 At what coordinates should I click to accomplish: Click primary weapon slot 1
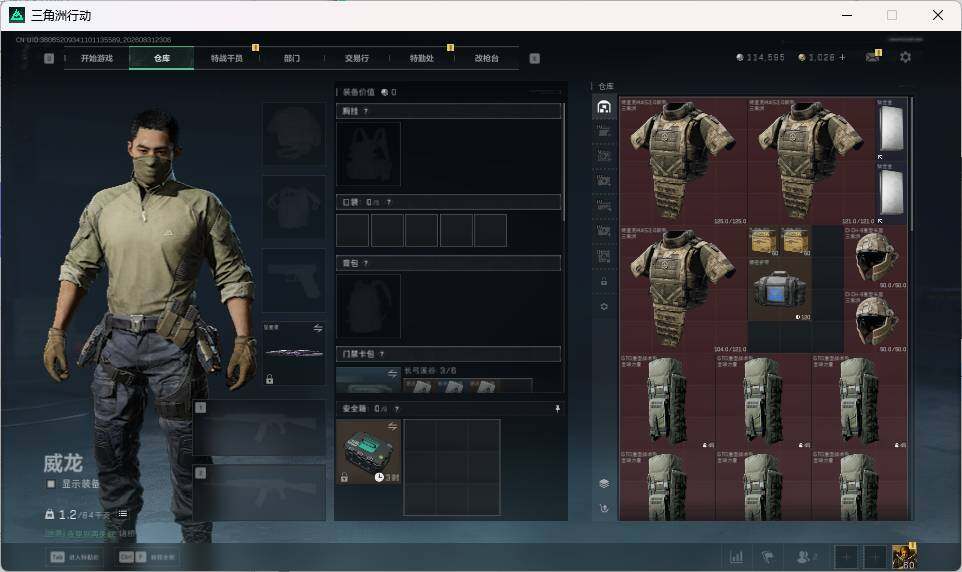tap(260, 428)
